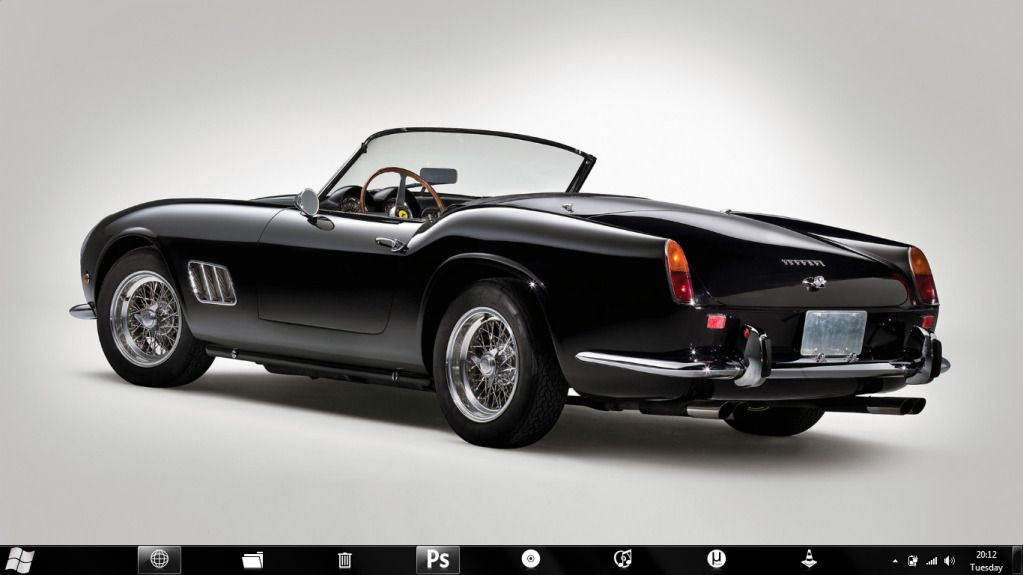Open the volume speaker tray icon
The image size is (1023, 575).
click(949, 561)
